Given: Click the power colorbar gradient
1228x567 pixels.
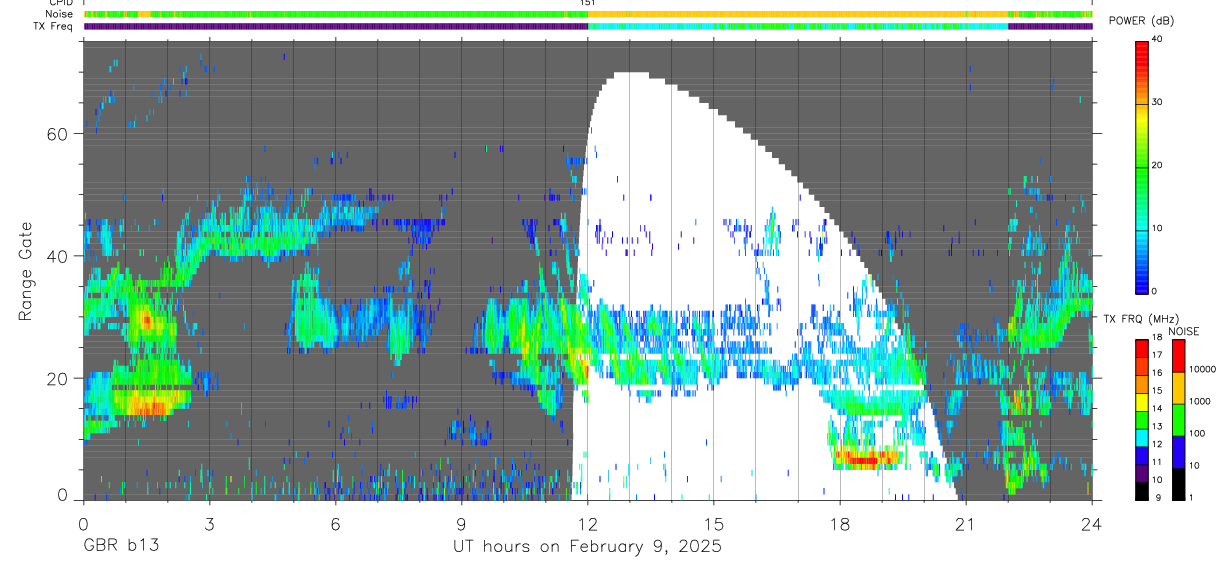Looking at the screenshot, I should 1141,166.
